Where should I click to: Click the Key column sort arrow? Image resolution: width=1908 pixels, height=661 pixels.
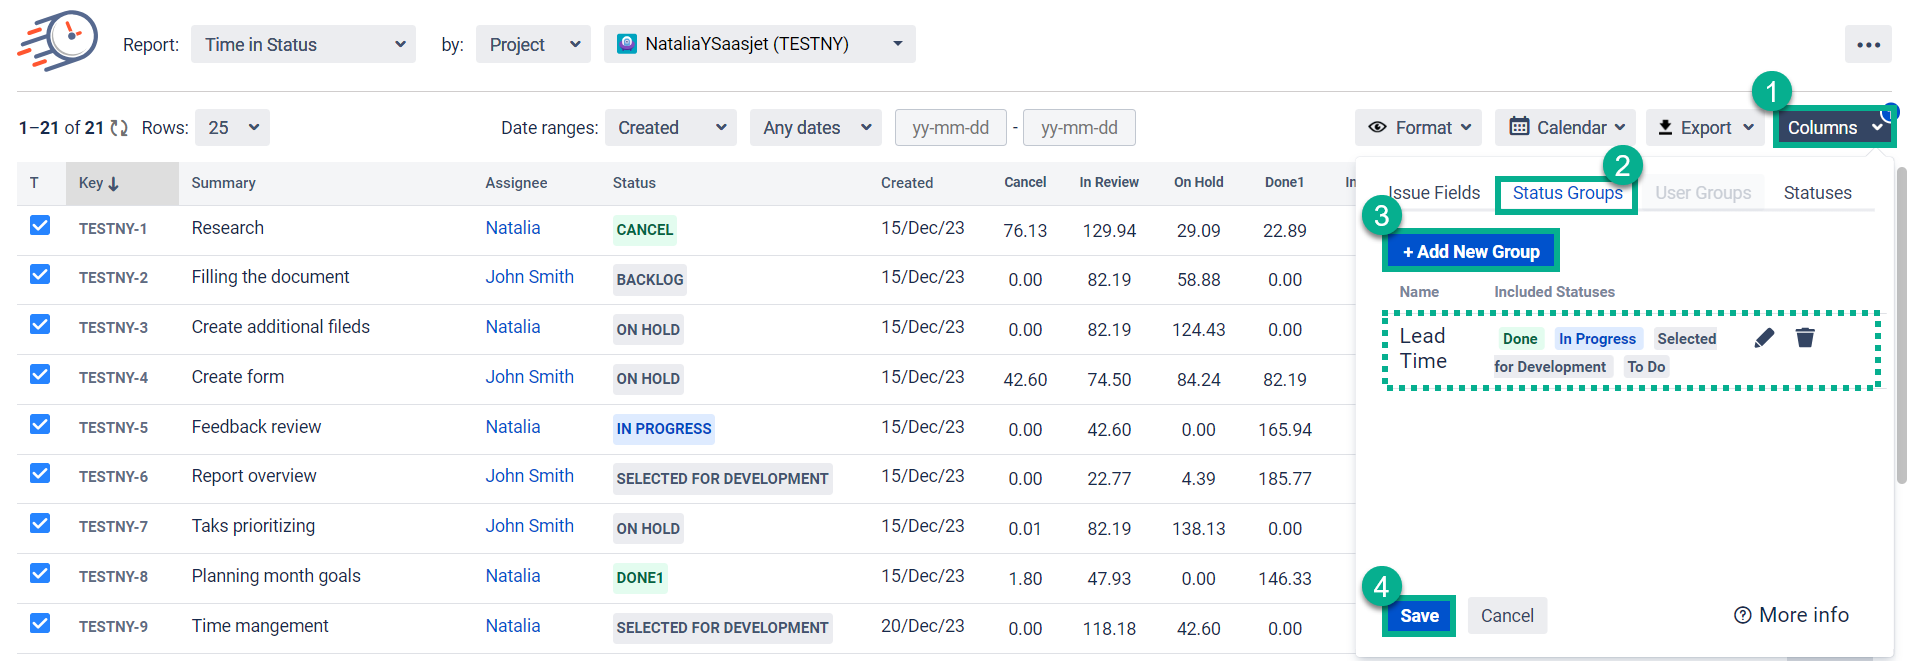(x=114, y=184)
